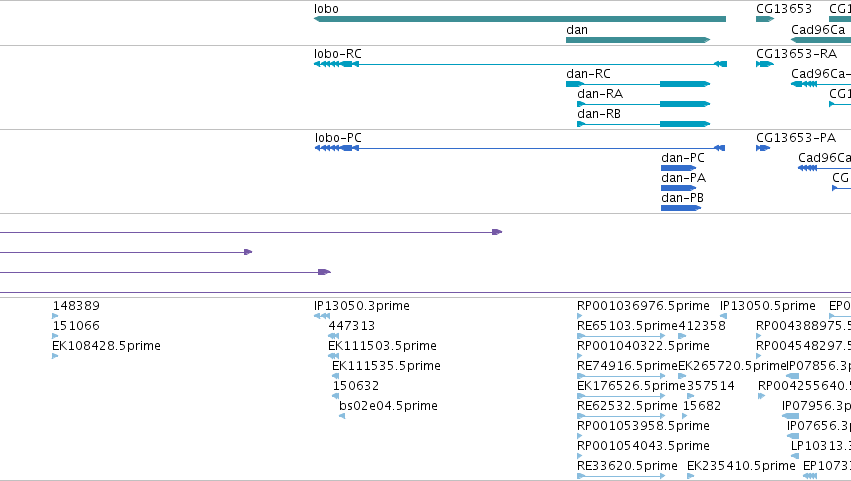The image size is (851, 481).
Task: Click the RE62532.5prime EST glyph line
Action: coord(621,416)
